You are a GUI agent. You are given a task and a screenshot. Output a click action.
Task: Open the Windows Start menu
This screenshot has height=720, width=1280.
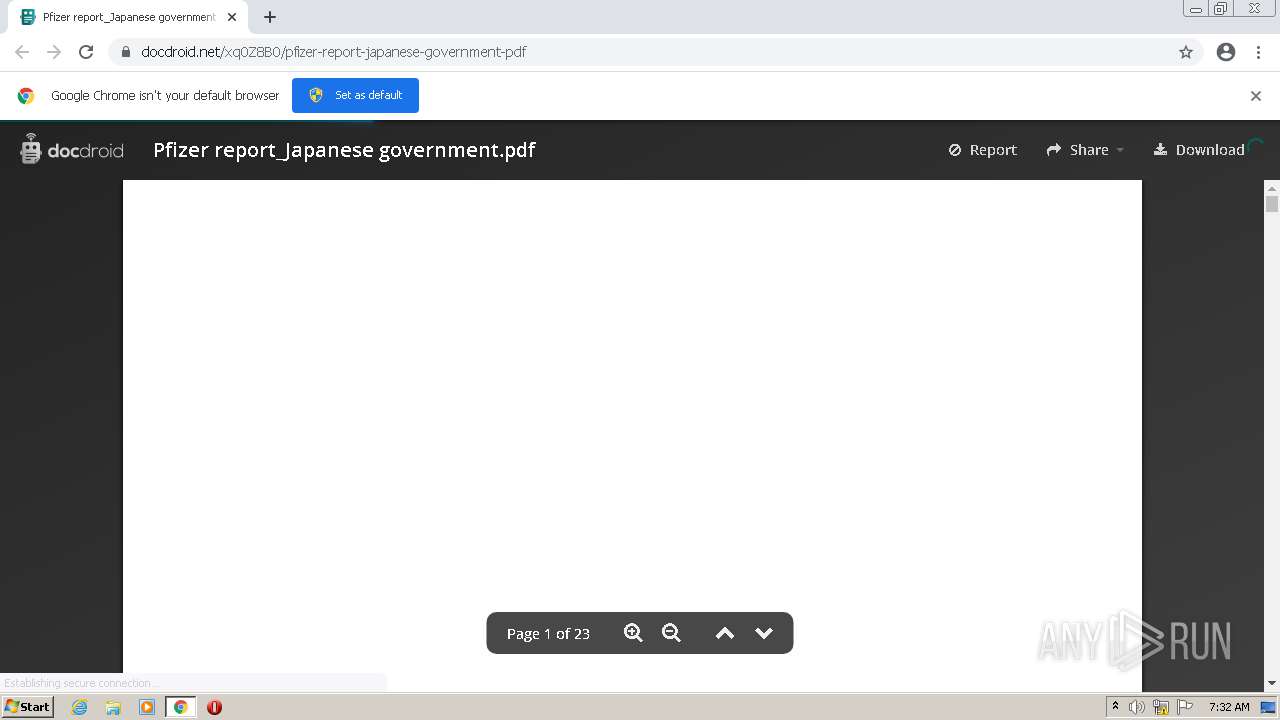coord(27,707)
